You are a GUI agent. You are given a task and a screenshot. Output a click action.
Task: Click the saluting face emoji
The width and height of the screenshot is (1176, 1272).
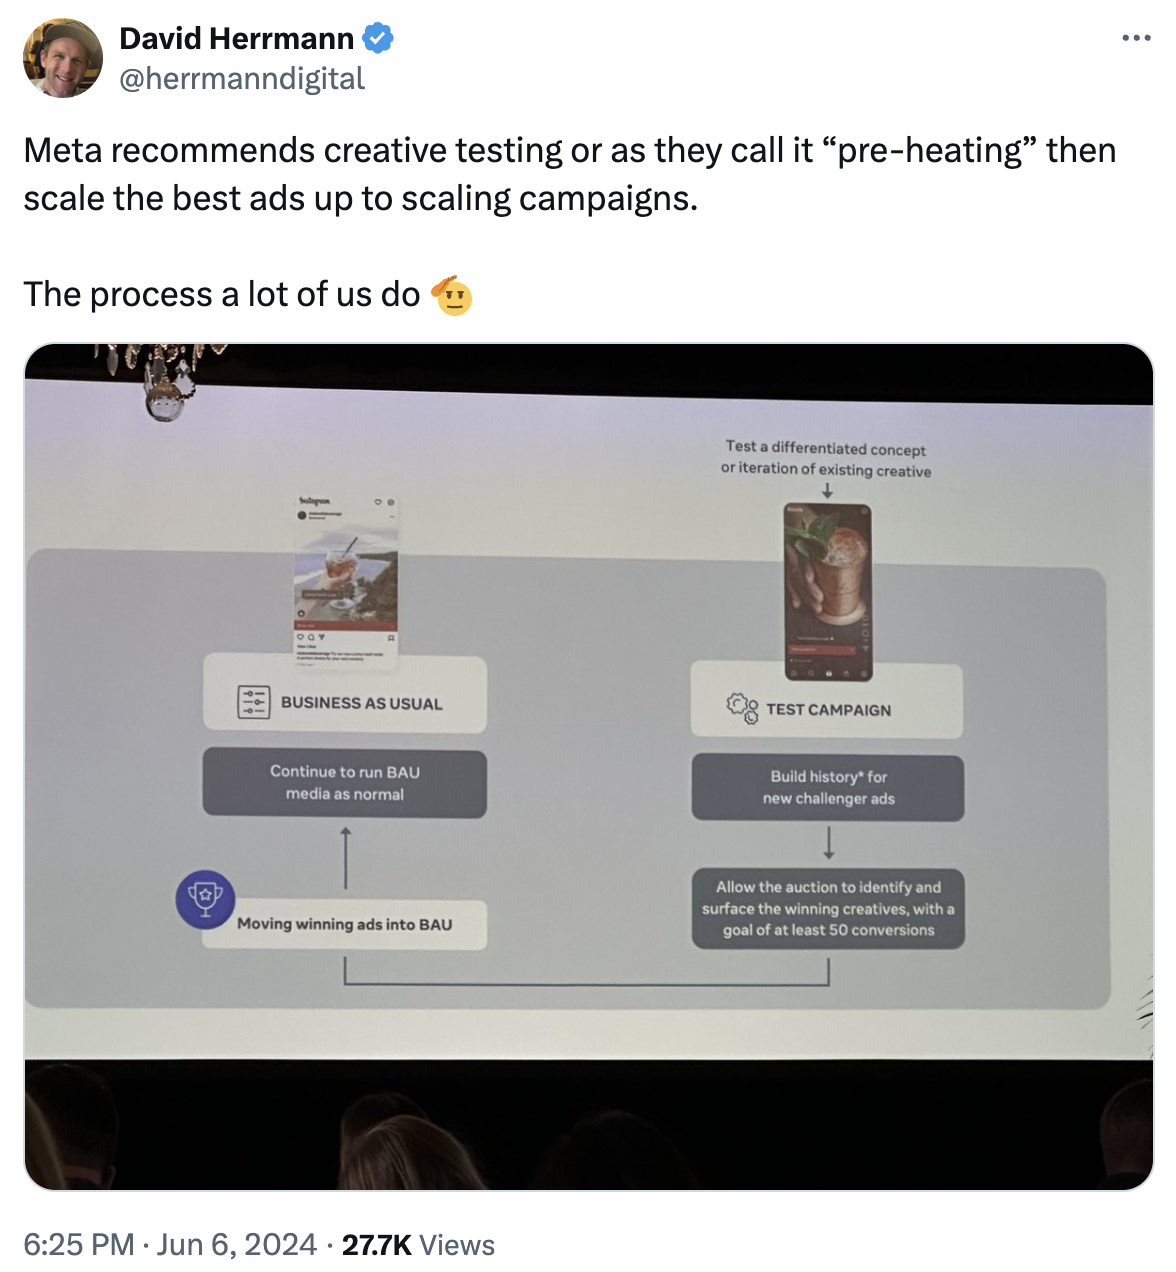(x=452, y=295)
